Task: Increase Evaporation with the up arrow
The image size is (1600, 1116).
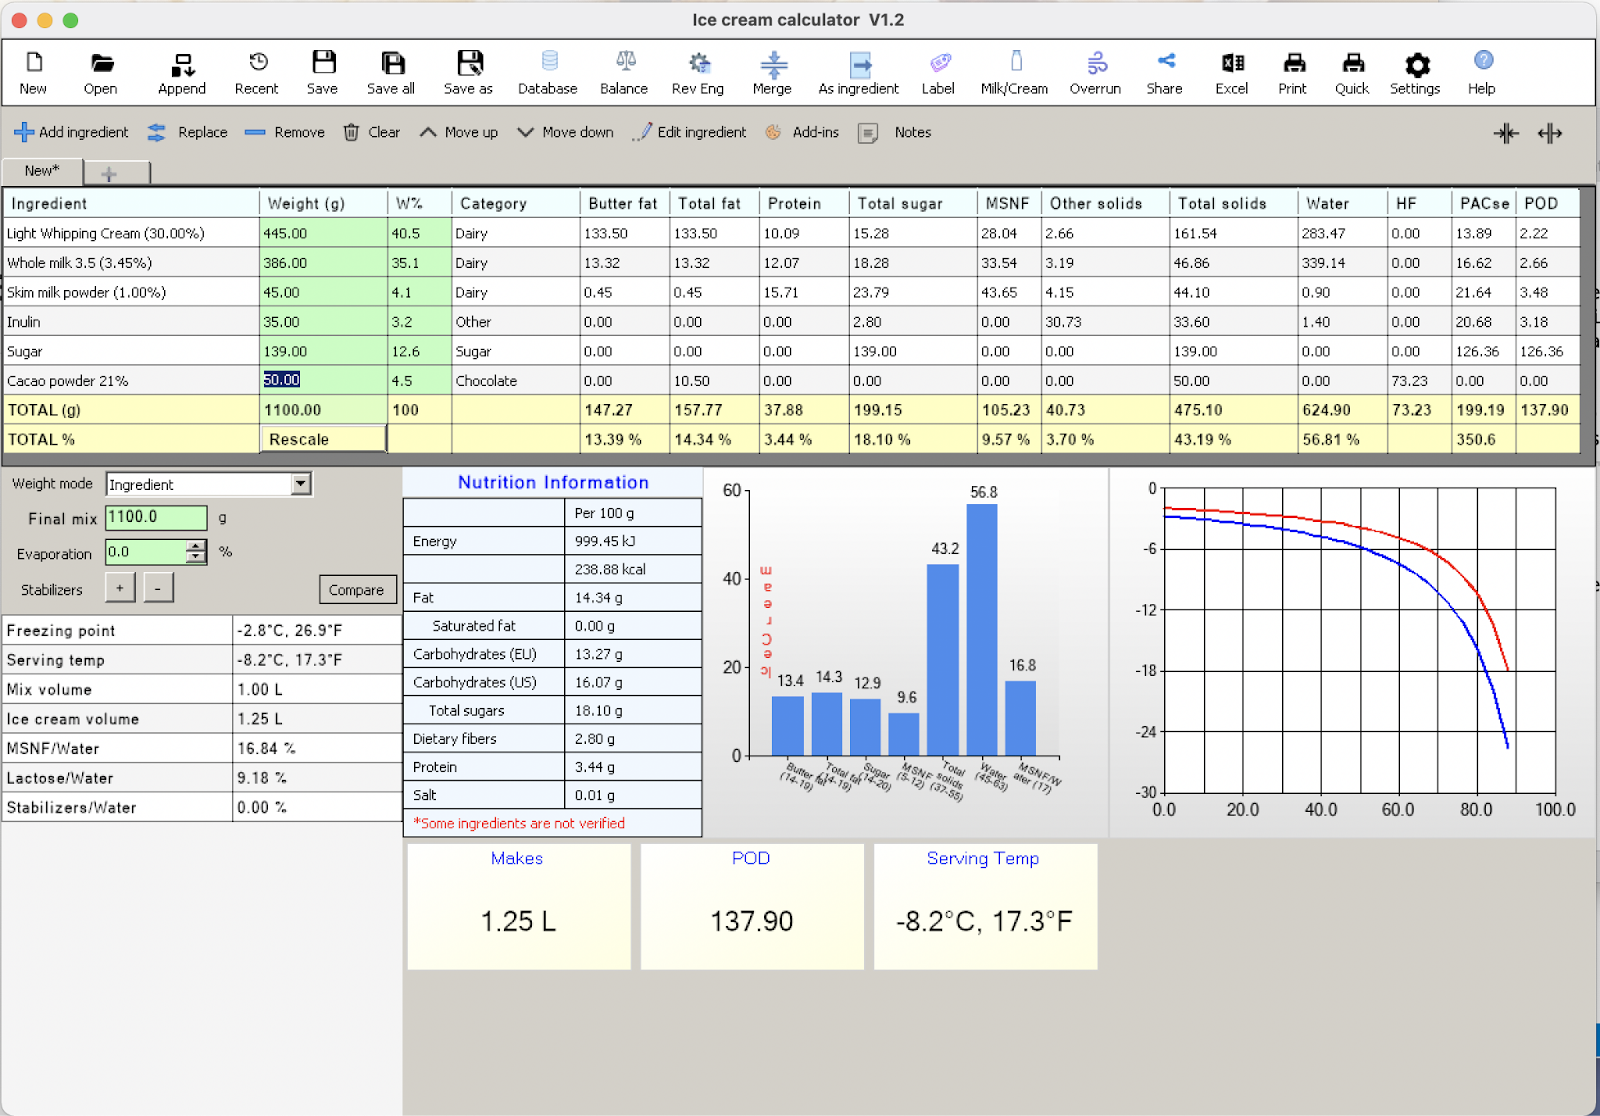Action: 196,546
